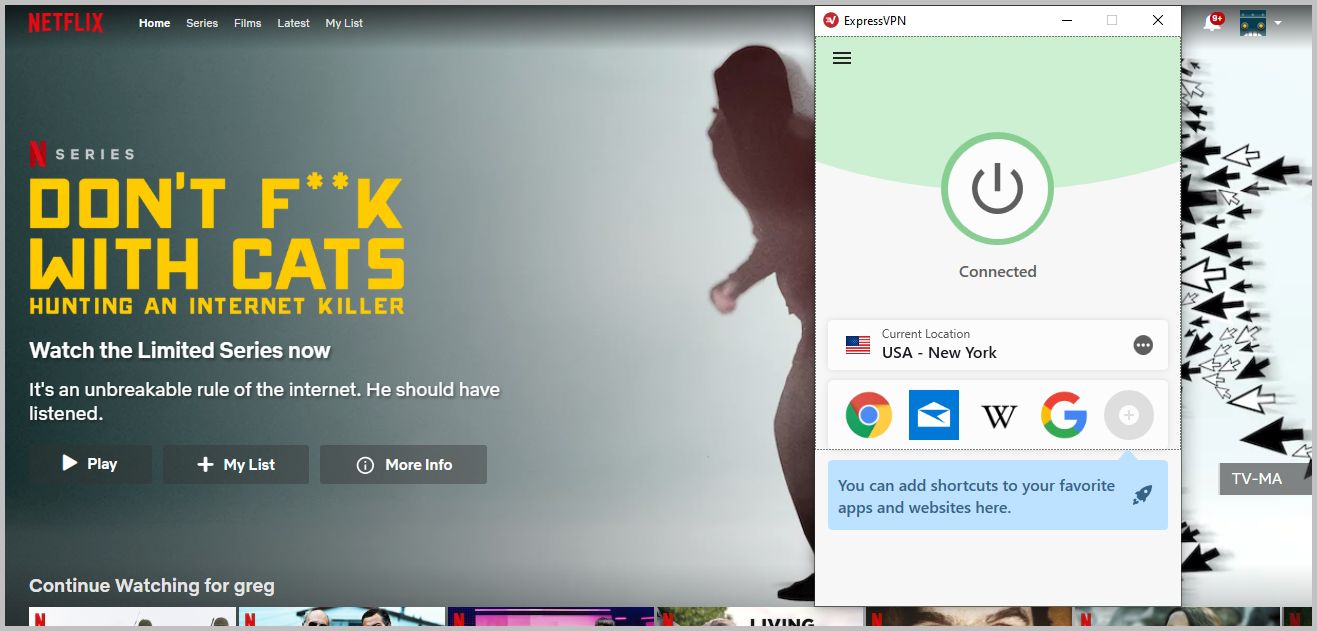Viewport: 1317px width, 631px height.
Task: Add the series to My List
Action: coord(236,464)
